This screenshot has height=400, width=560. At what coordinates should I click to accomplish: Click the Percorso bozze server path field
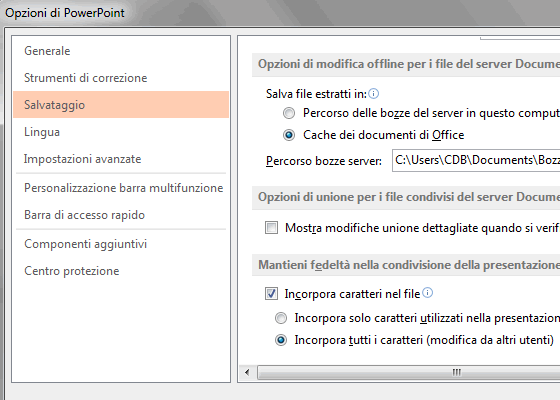[476, 160]
